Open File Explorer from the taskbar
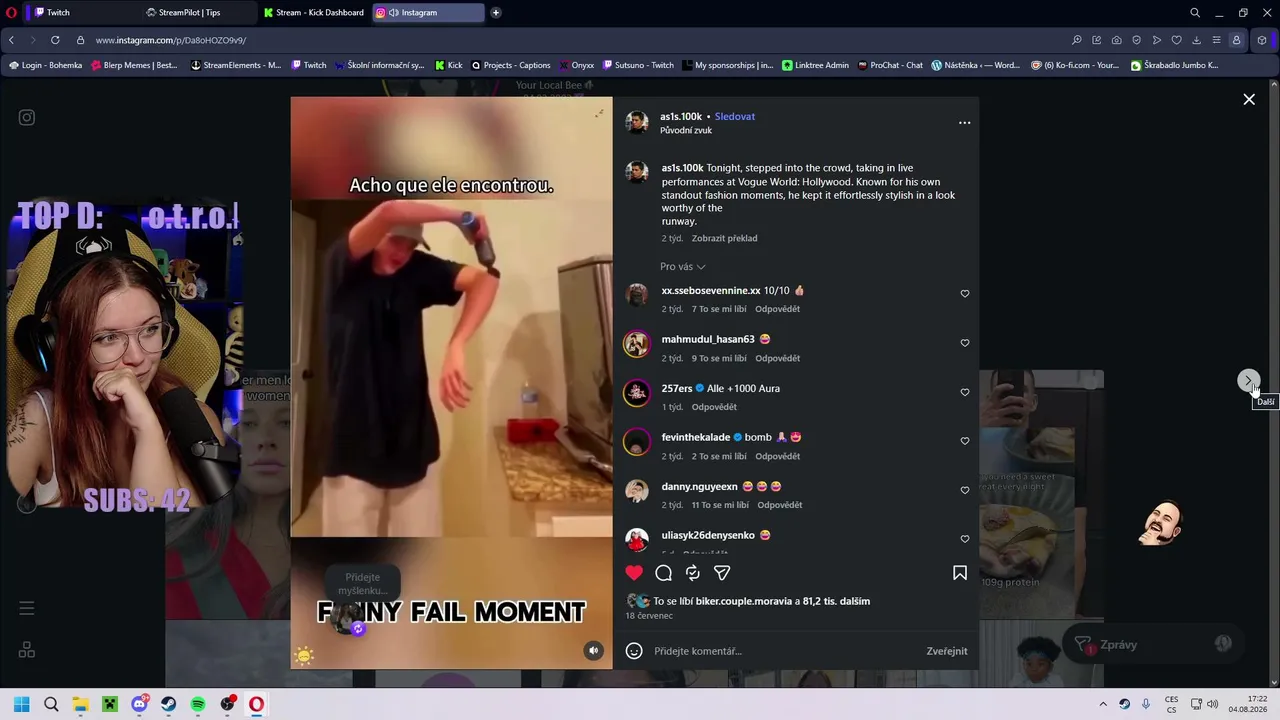 [80, 704]
